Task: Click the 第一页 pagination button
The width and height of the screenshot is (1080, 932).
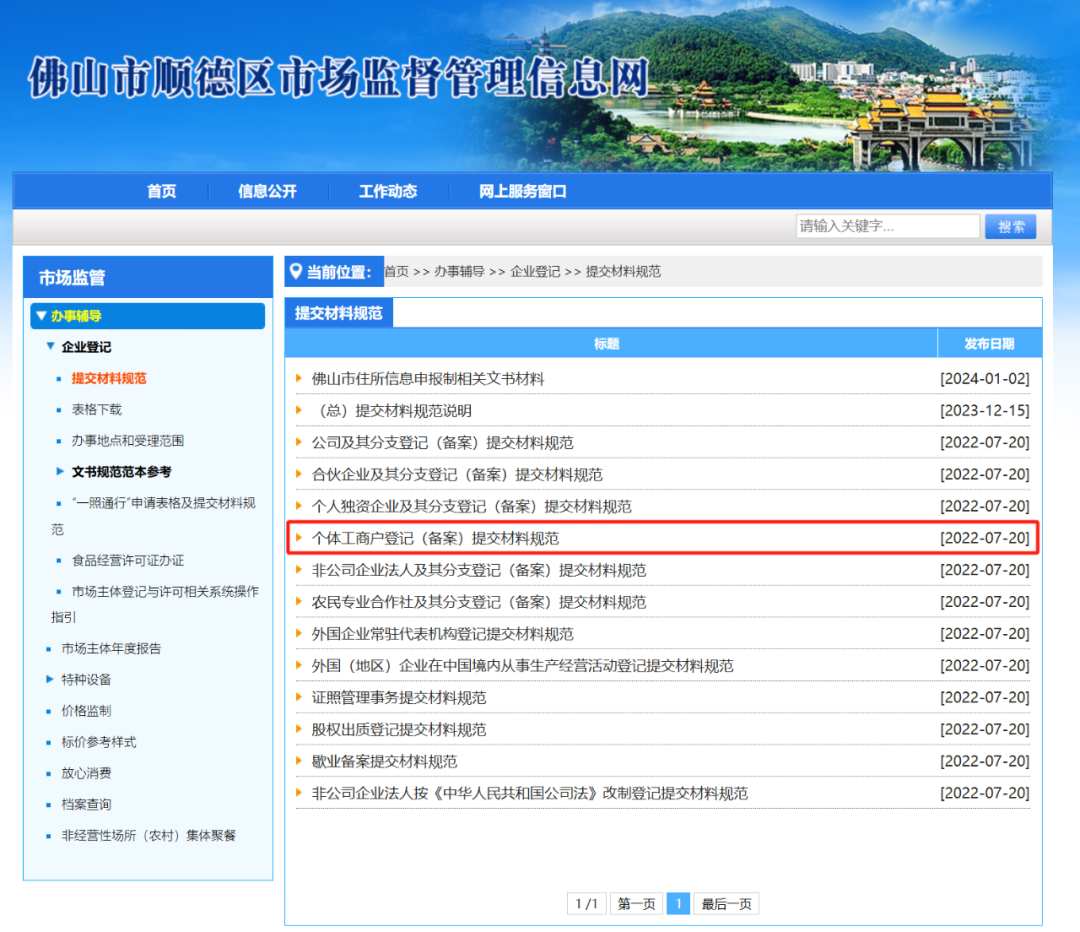Action: coord(636,903)
